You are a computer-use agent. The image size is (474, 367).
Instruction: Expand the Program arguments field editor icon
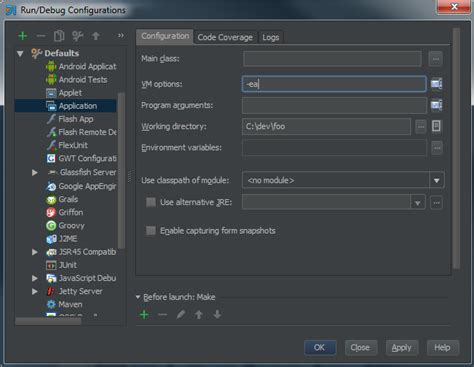point(436,105)
